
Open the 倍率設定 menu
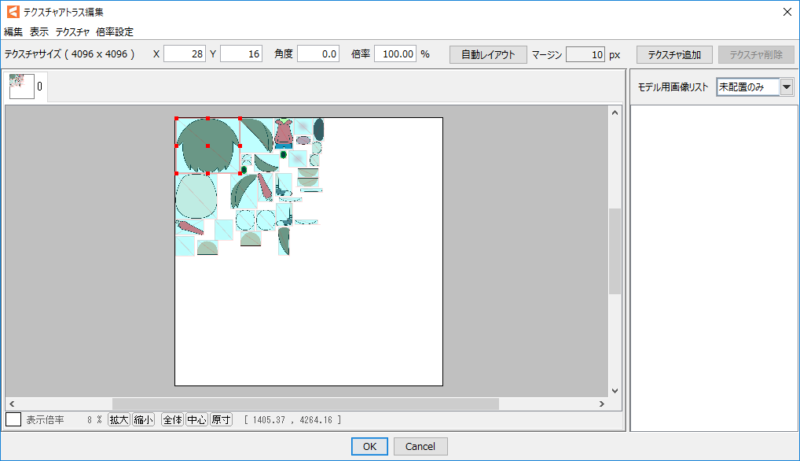[x=115, y=32]
